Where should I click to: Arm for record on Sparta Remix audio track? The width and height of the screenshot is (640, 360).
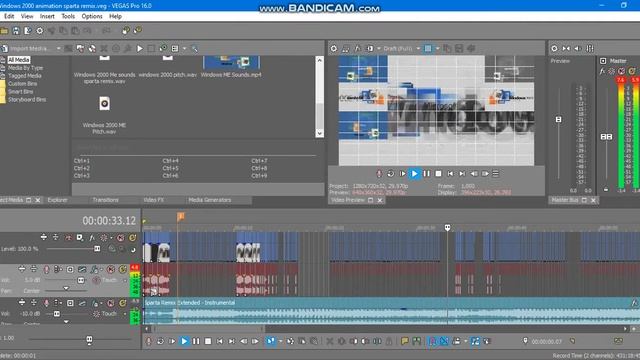coord(46,303)
